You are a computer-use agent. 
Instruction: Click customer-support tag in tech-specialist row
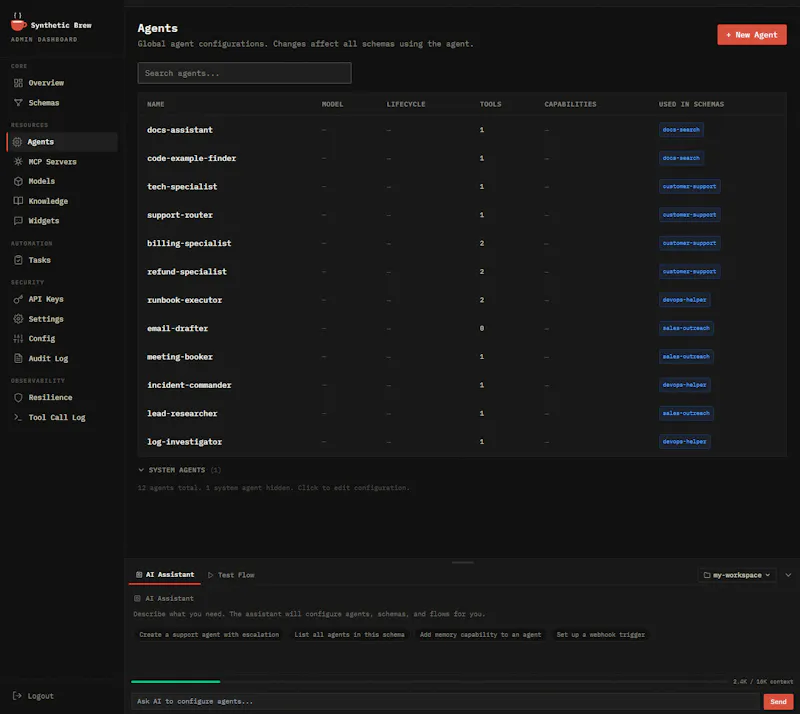click(689, 186)
